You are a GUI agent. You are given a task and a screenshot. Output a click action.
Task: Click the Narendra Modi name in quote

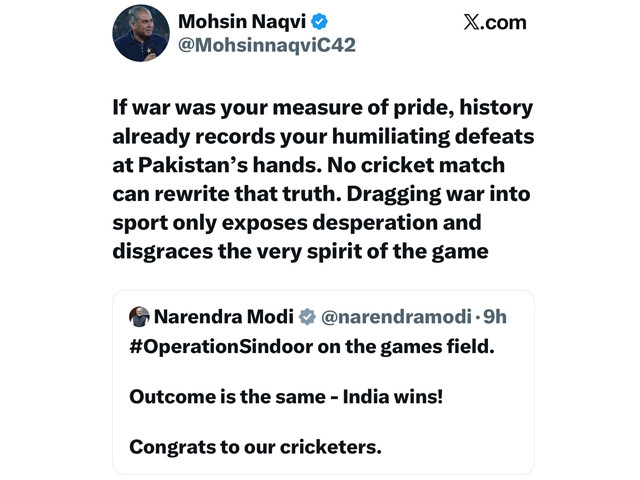pyautogui.click(x=224, y=317)
